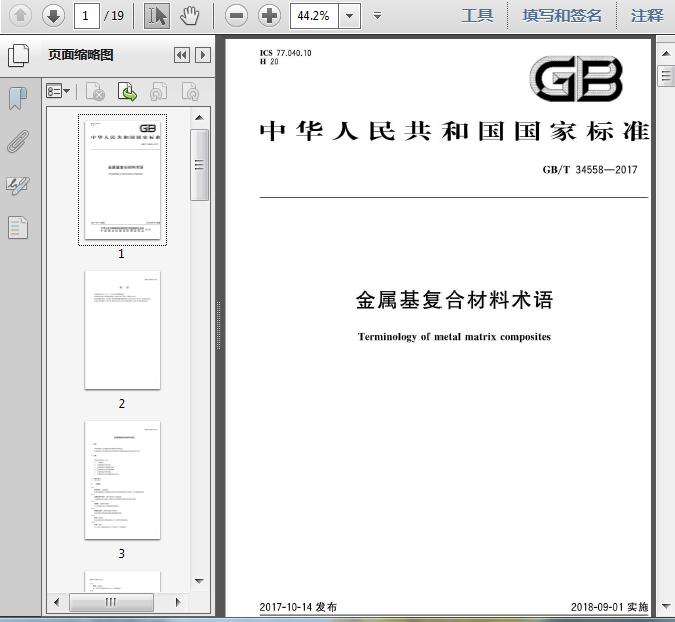The image size is (675, 622).
Task: Click the thumbnail panel vertical scroll thumb
Action: [x=199, y=165]
